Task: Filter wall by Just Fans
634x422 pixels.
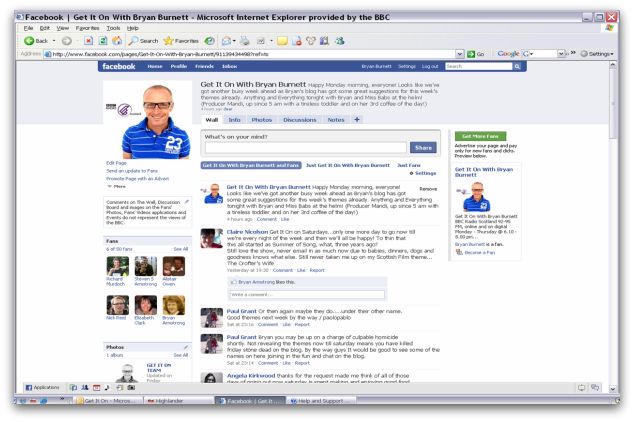Action: (x=409, y=164)
